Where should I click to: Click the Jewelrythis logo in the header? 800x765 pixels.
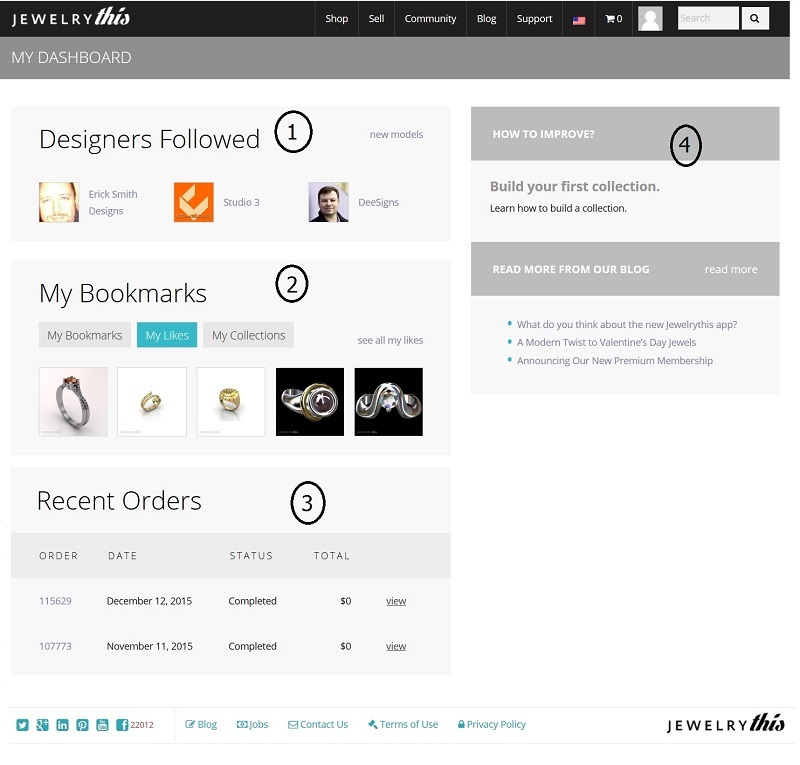[71, 17]
